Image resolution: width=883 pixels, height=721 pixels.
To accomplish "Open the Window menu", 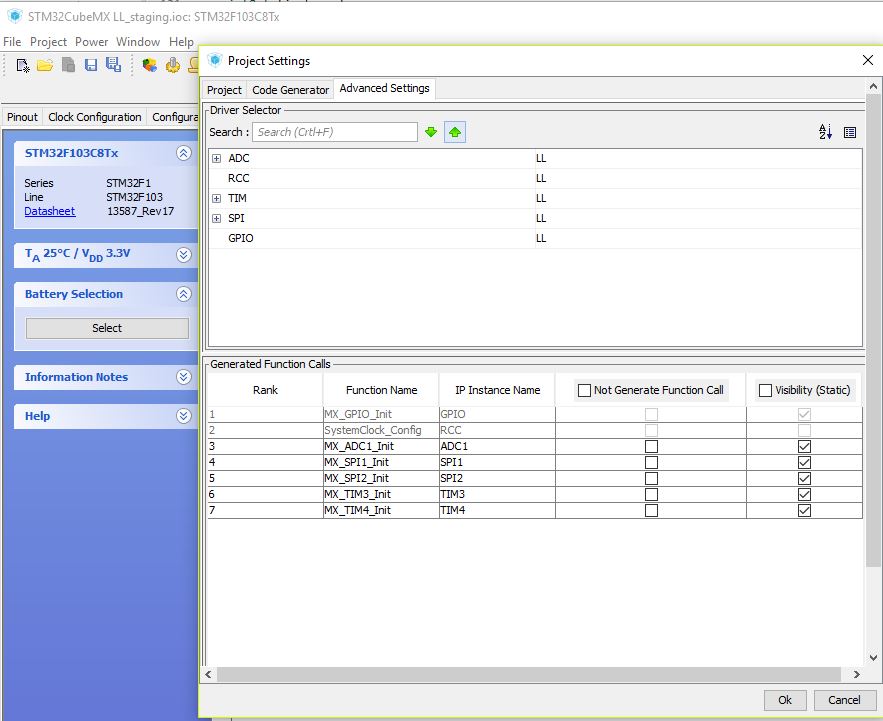I will (138, 42).
